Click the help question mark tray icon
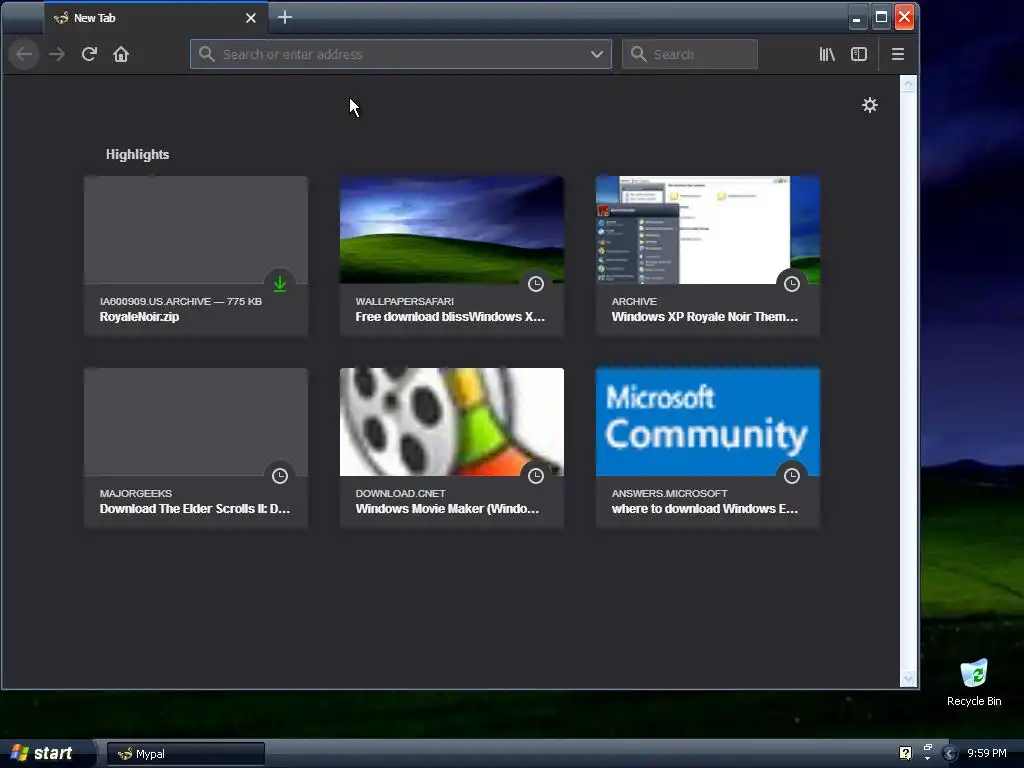The image size is (1024, 768). pos(905,753)
